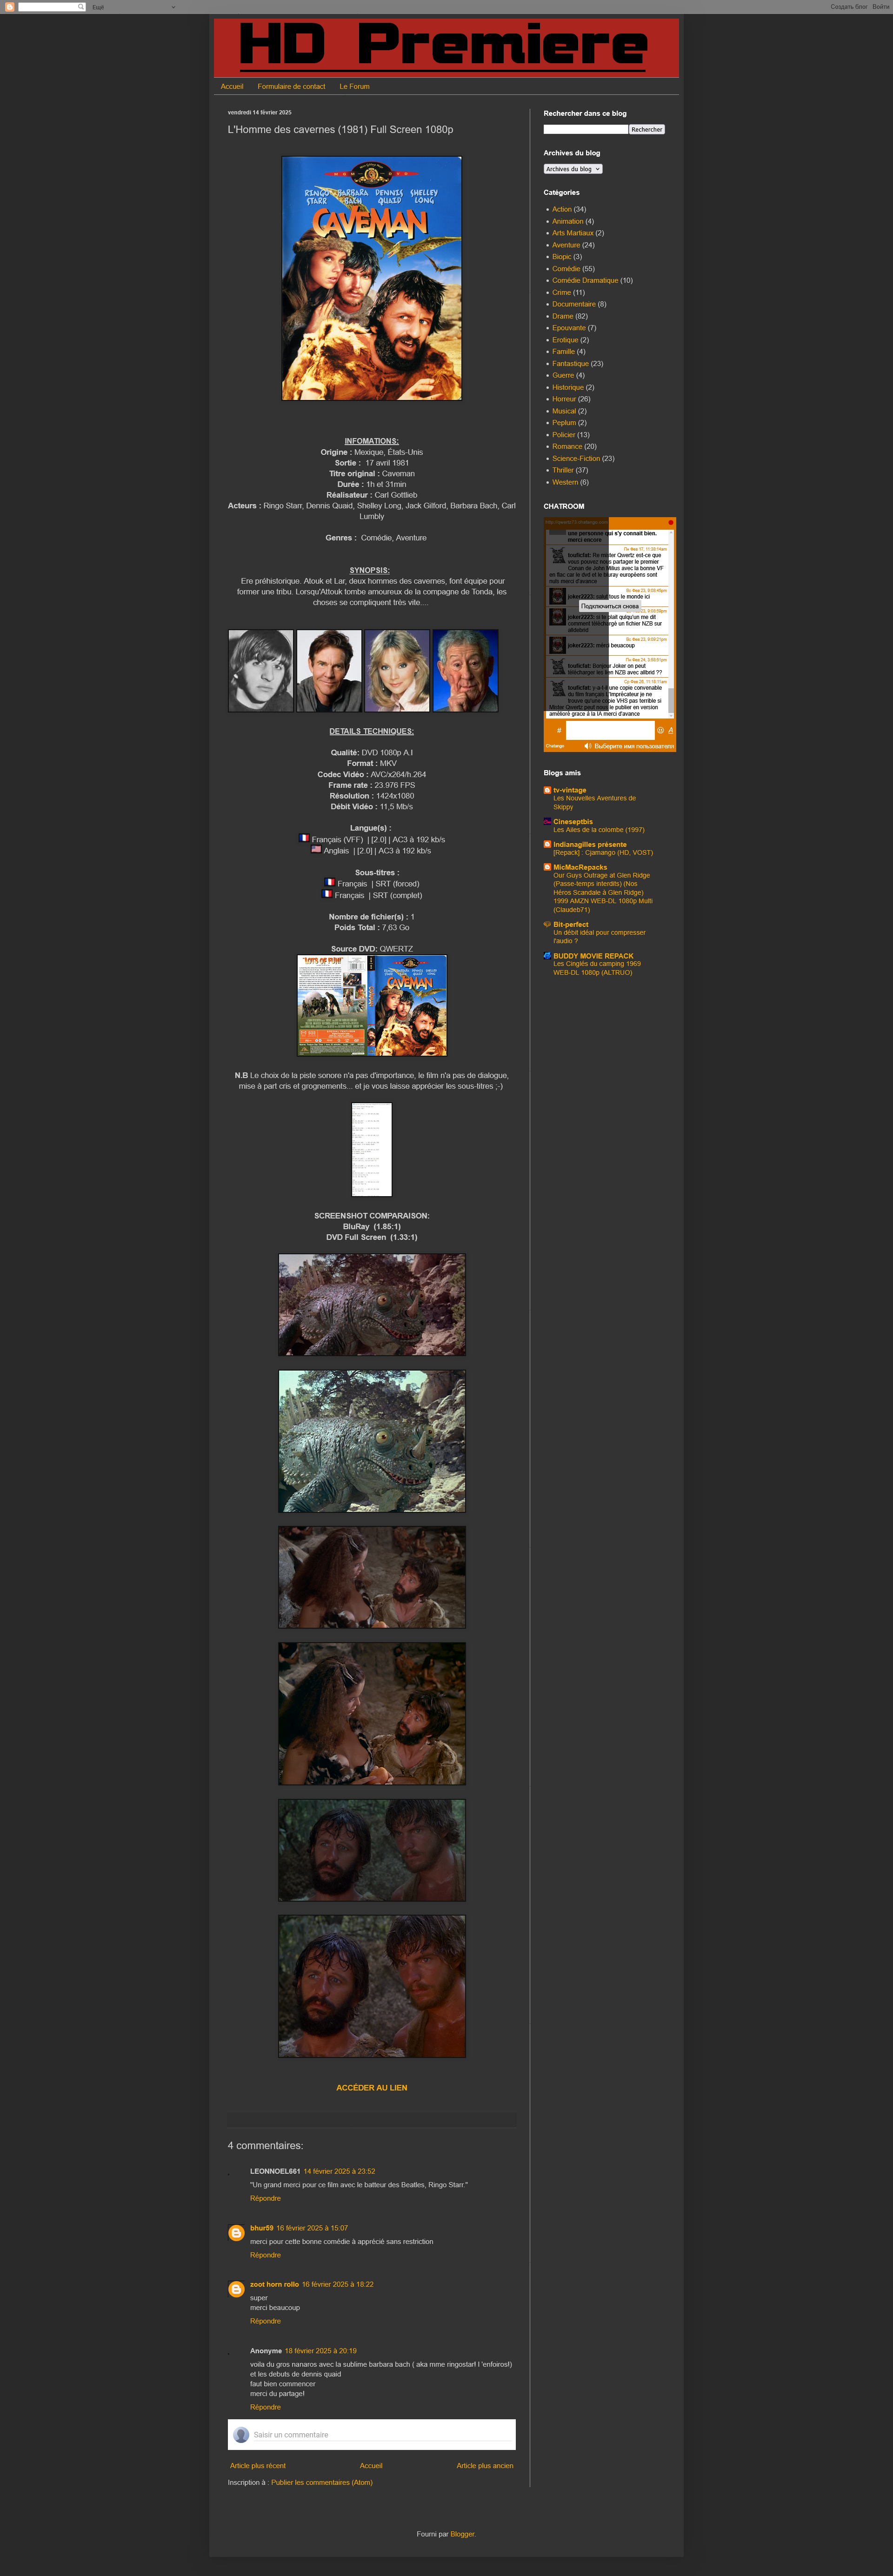The height and width of the screenshot is (2576, 893).
Task: Click the avatar in the comment box
Action: click(x=241, y=2434)
